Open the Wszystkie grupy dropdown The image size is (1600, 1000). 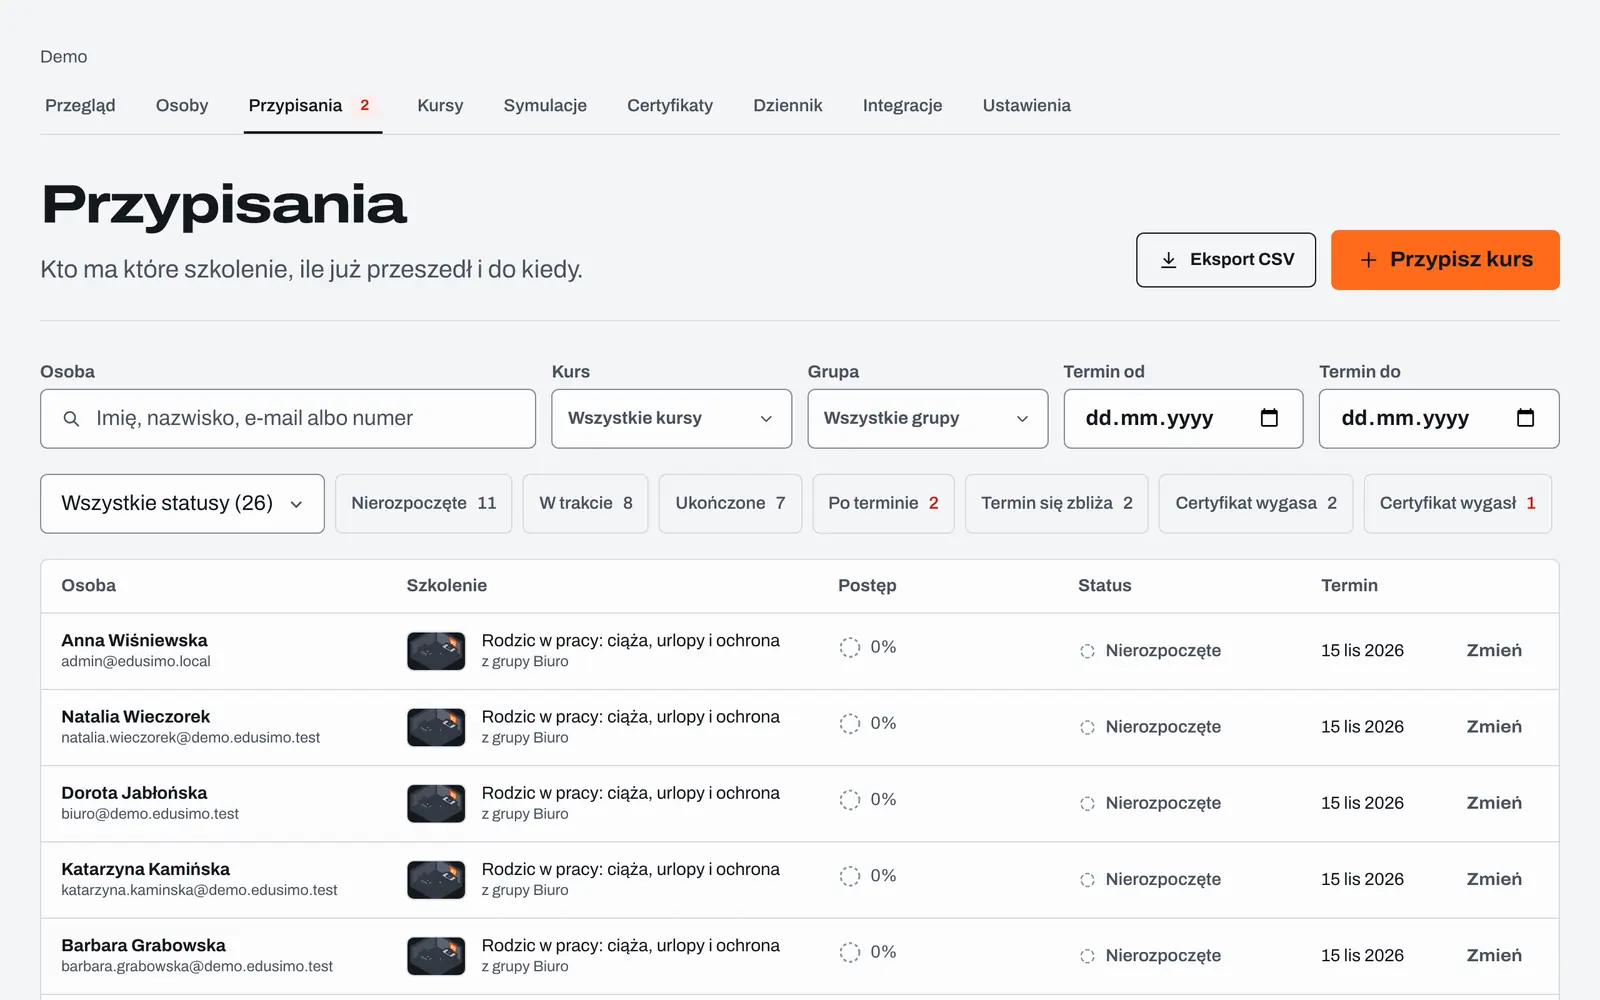click(x=927, y=418)
